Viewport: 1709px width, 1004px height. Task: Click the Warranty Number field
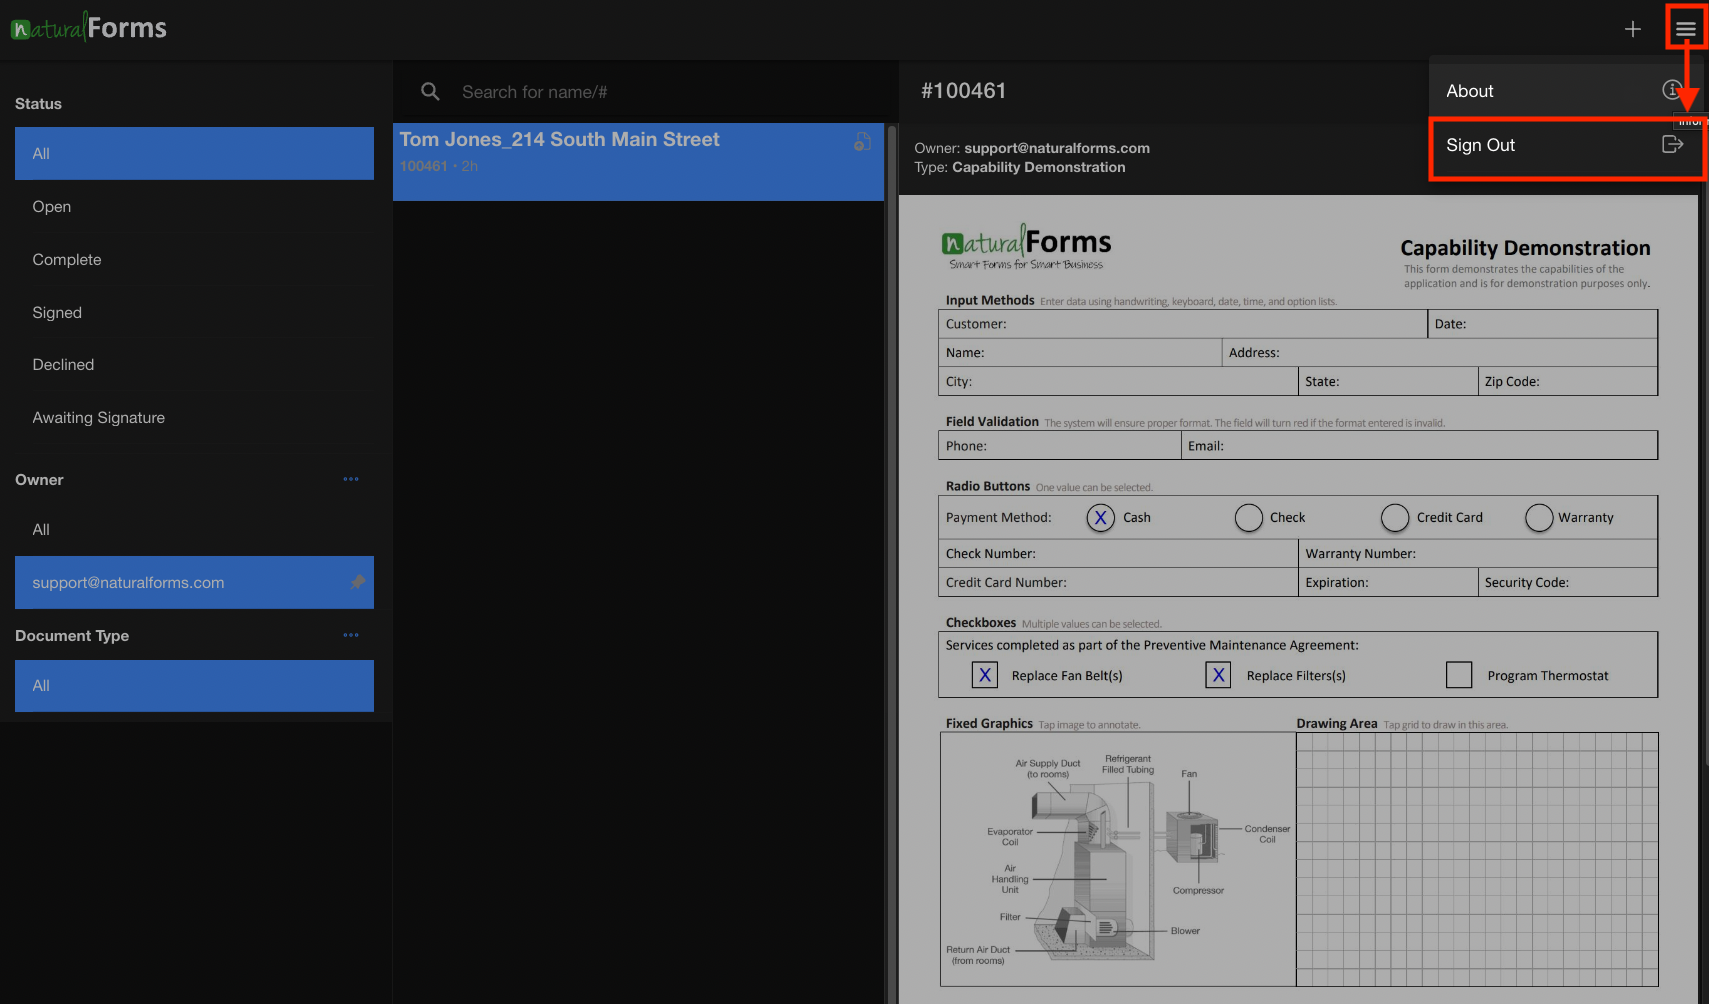click(x=1478, y=554)
